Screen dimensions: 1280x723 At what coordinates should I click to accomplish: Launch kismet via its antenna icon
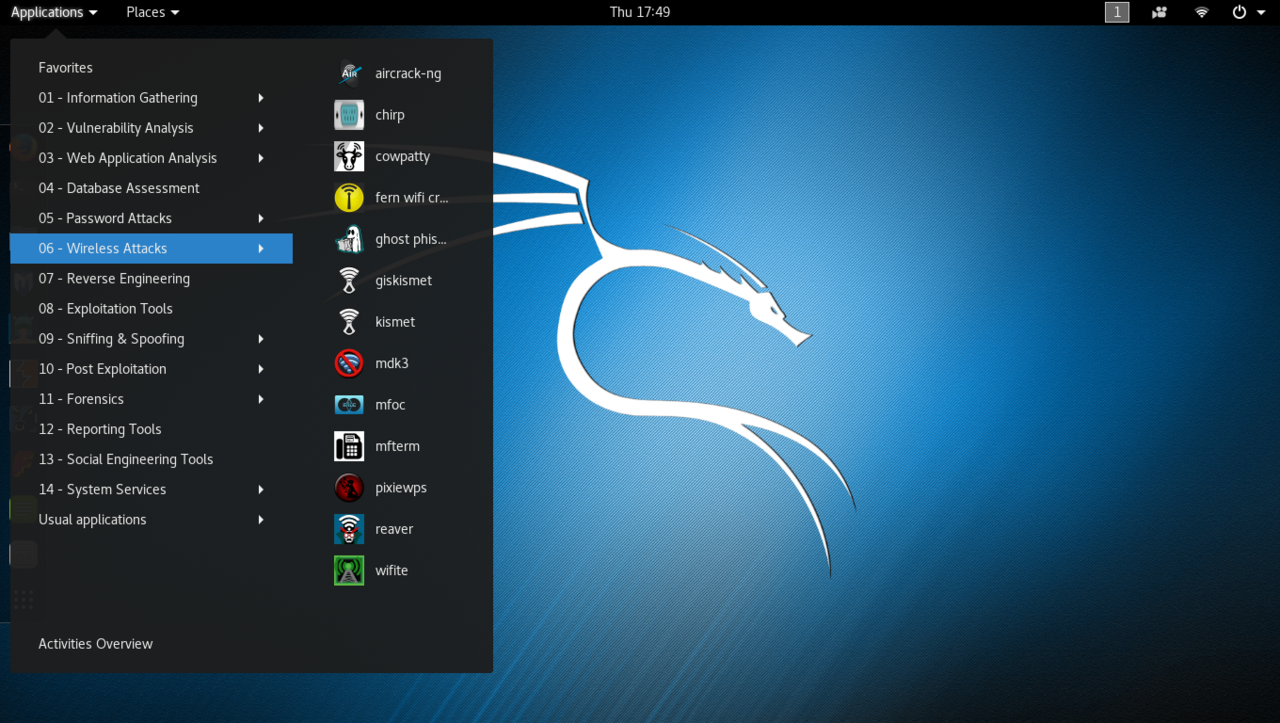[349, 322]
